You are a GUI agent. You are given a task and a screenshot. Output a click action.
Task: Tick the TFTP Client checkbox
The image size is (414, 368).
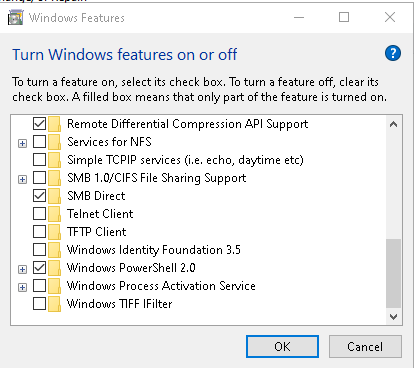(x=39, y=232)
